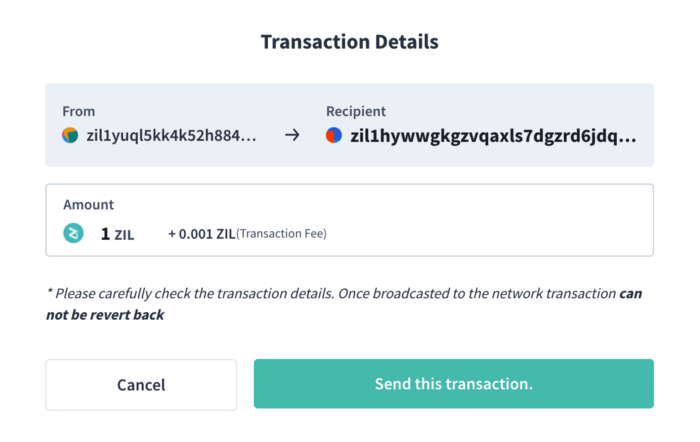Select the sender address zil1yuql5kk4k52h884

[171, 135]
